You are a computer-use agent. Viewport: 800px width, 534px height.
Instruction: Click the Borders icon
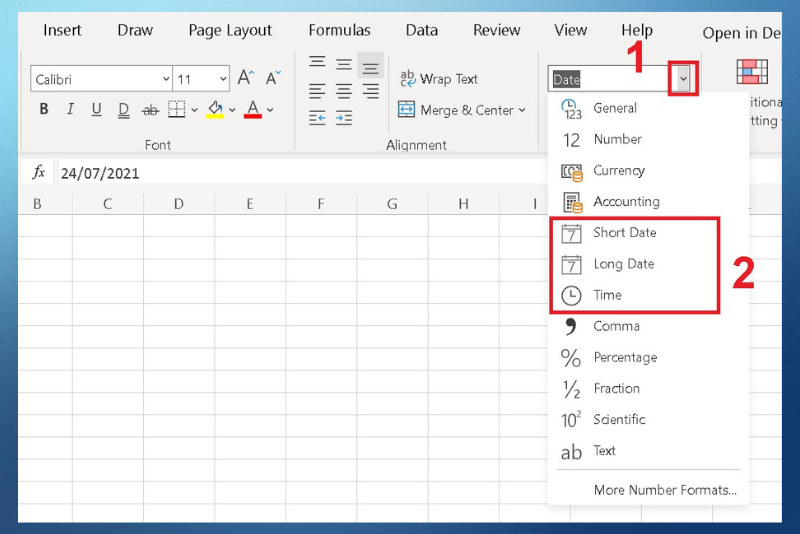[x=177, y=109]
